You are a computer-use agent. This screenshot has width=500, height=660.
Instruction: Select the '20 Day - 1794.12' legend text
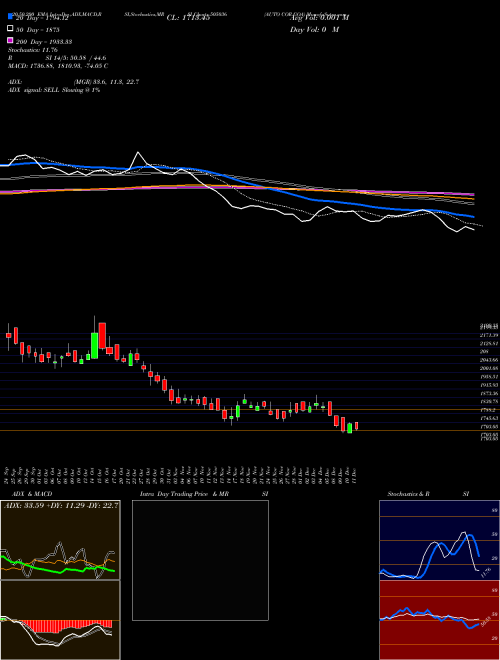coord(42,18)
